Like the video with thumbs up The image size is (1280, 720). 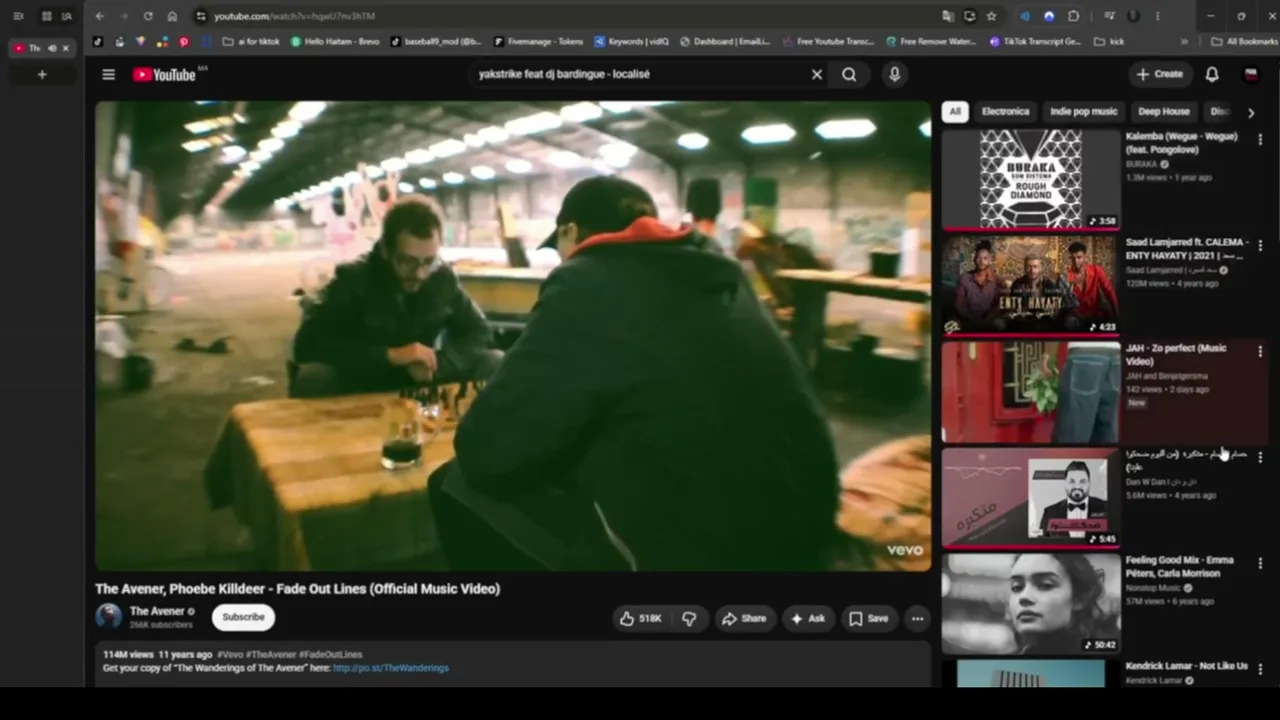[640, 618]
